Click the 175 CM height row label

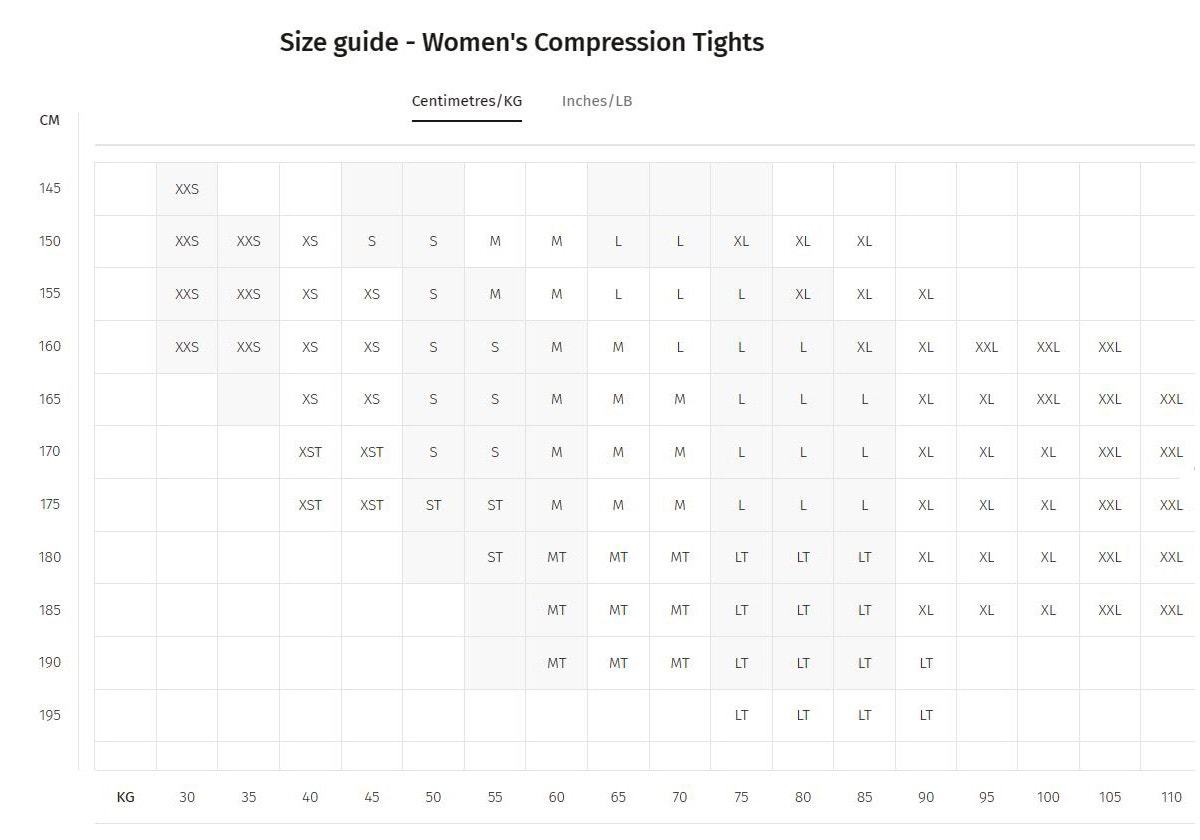point(50,504)
